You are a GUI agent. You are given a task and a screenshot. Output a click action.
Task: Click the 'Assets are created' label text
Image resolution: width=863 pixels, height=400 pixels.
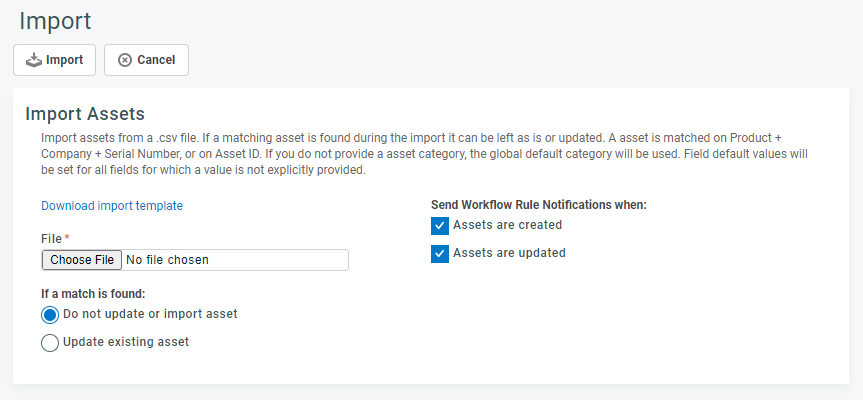(x=507, y=225)
